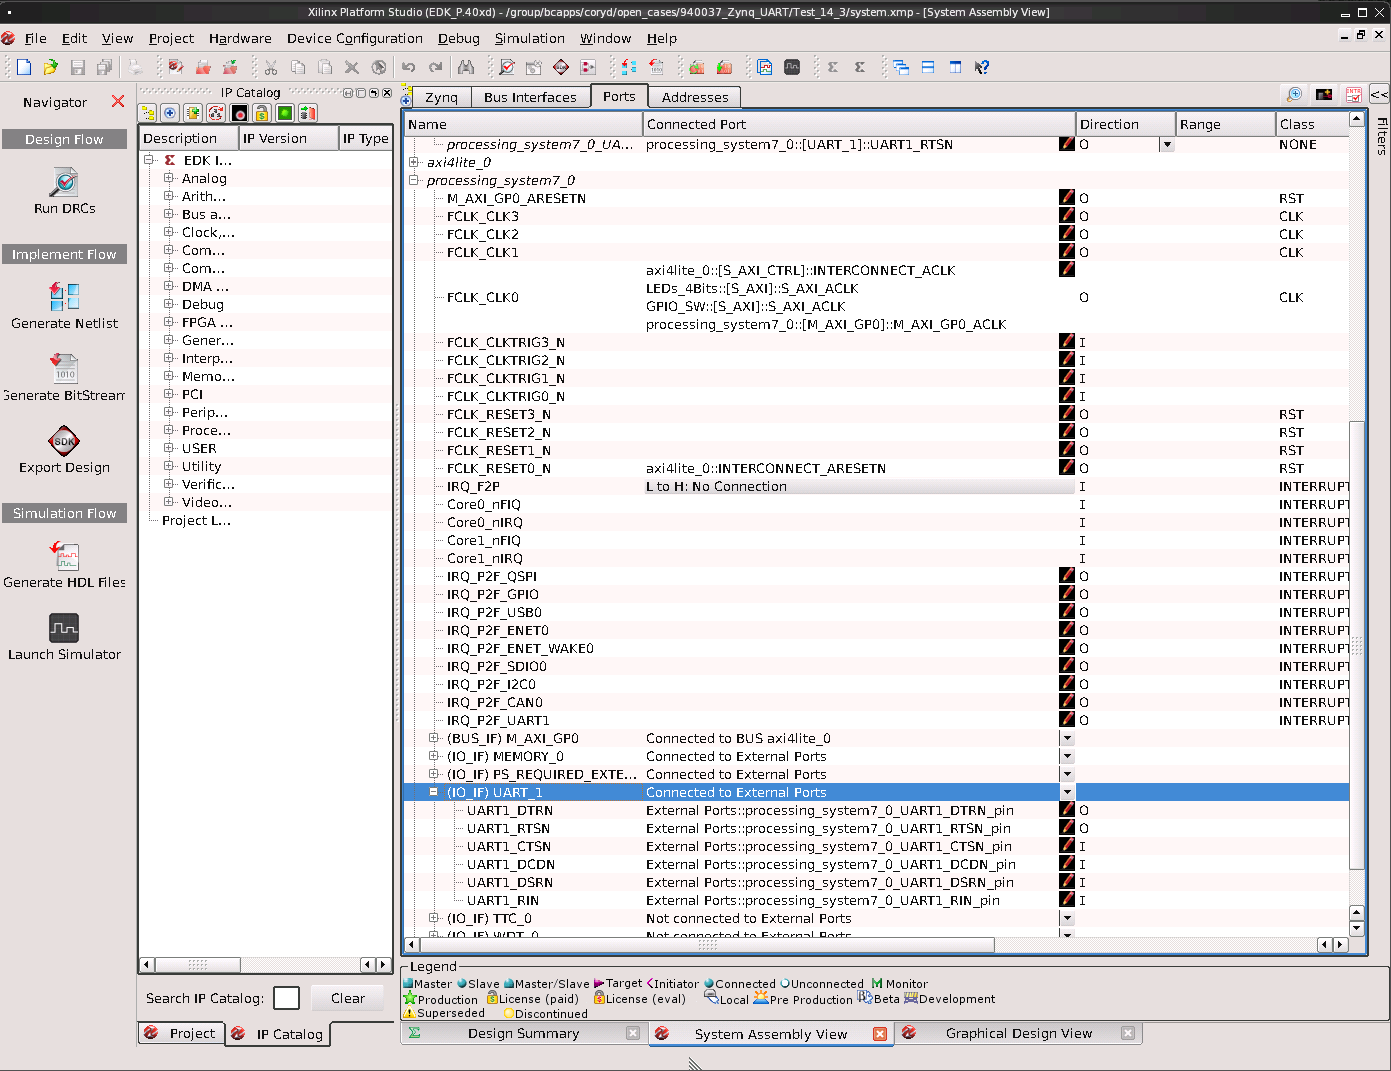This screenshot has height=1071, width=1391.
Task: Click the Undo arrow icon
Action: pos(409,66)
